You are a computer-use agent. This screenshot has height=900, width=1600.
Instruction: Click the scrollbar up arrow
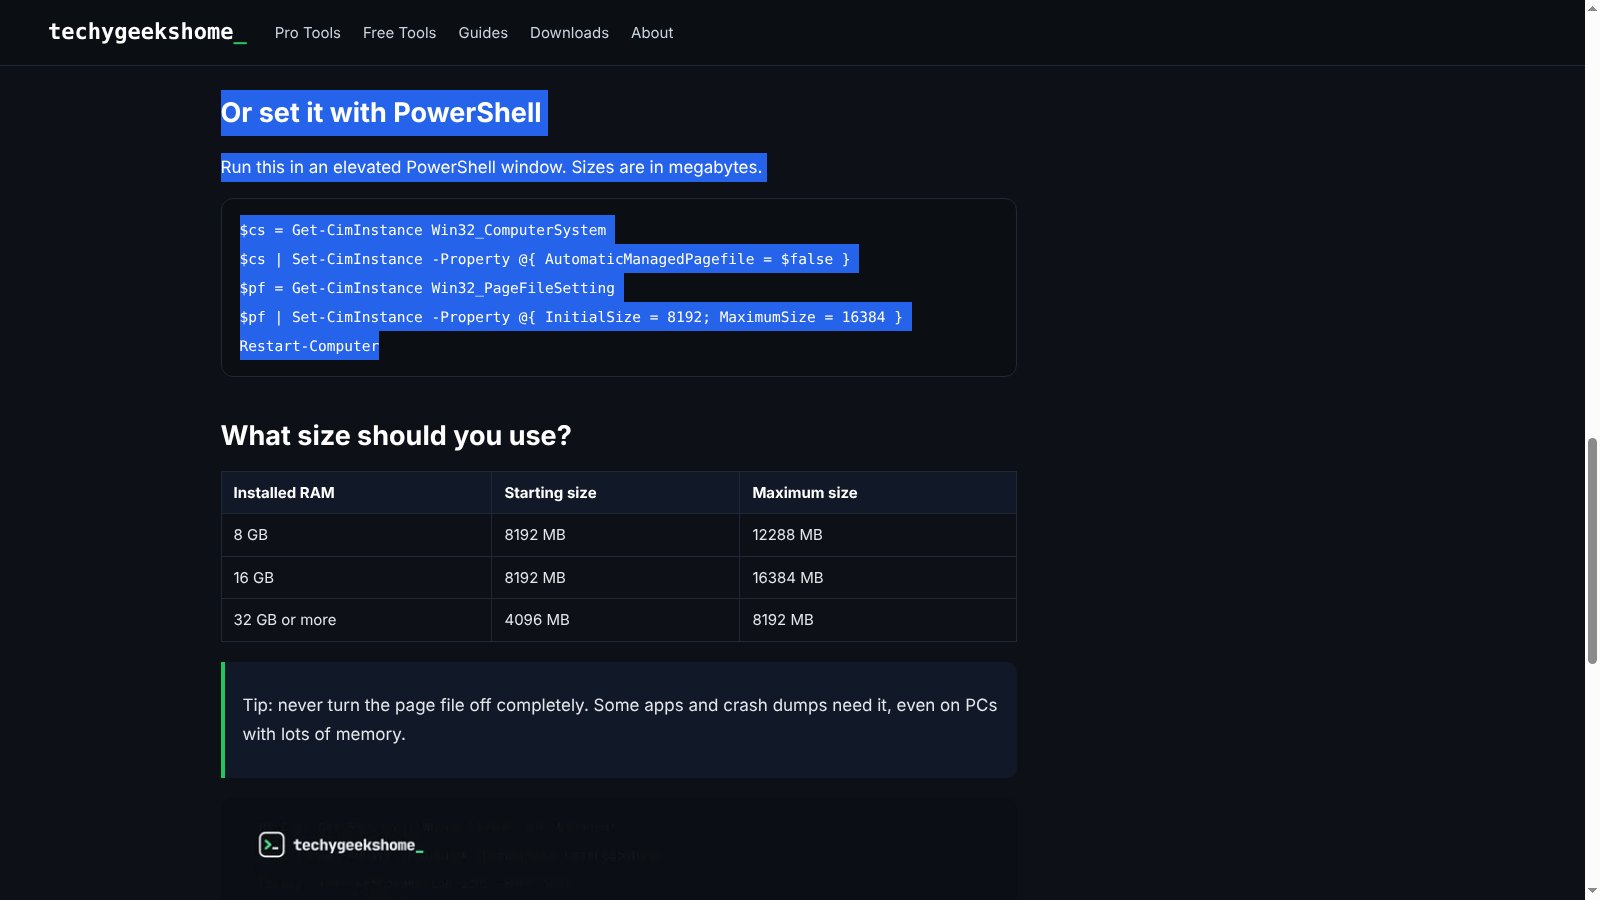point(1592,8)
